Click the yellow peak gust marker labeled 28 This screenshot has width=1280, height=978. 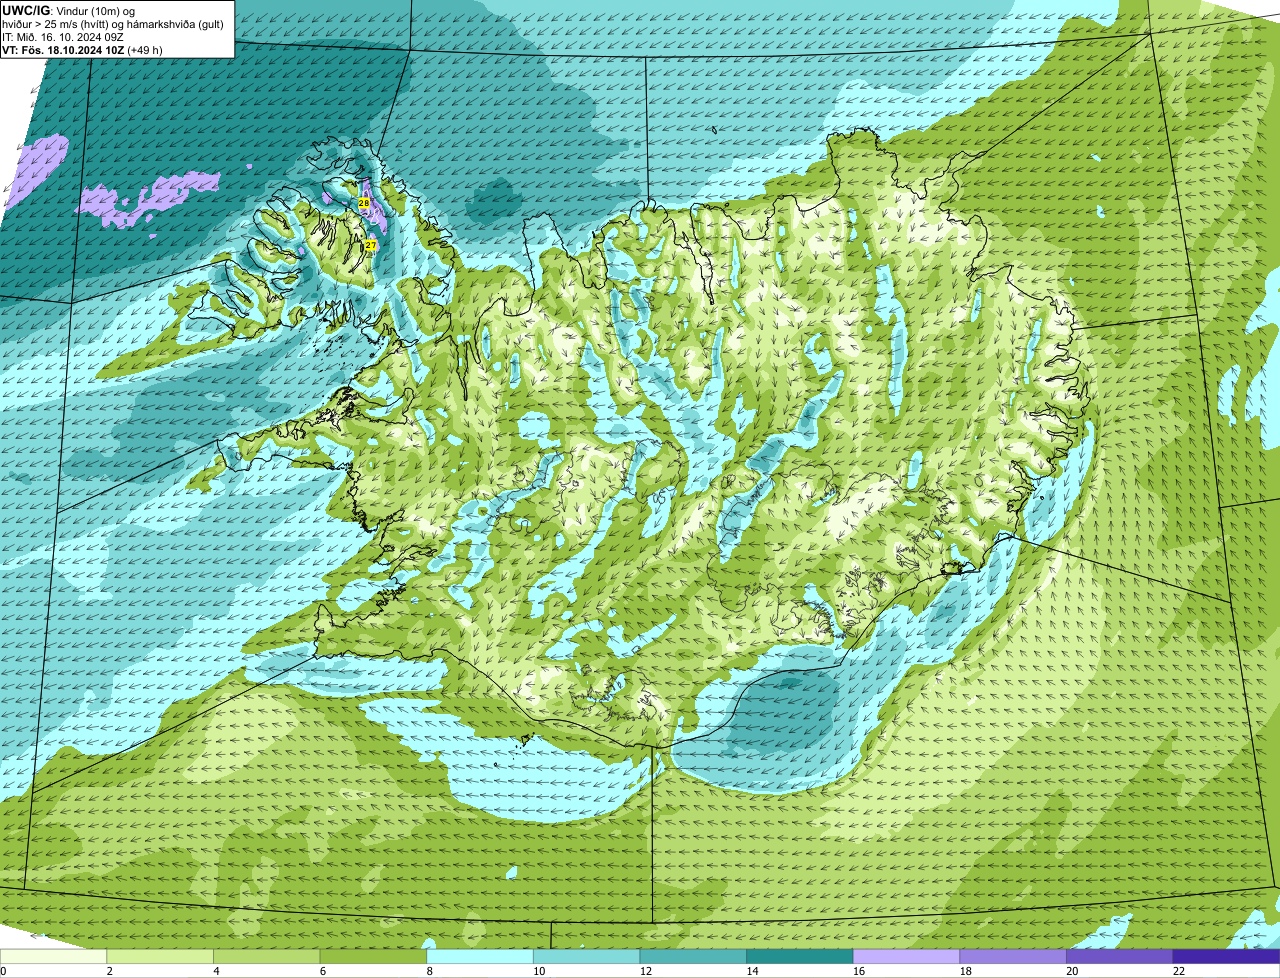click(364, 203)
